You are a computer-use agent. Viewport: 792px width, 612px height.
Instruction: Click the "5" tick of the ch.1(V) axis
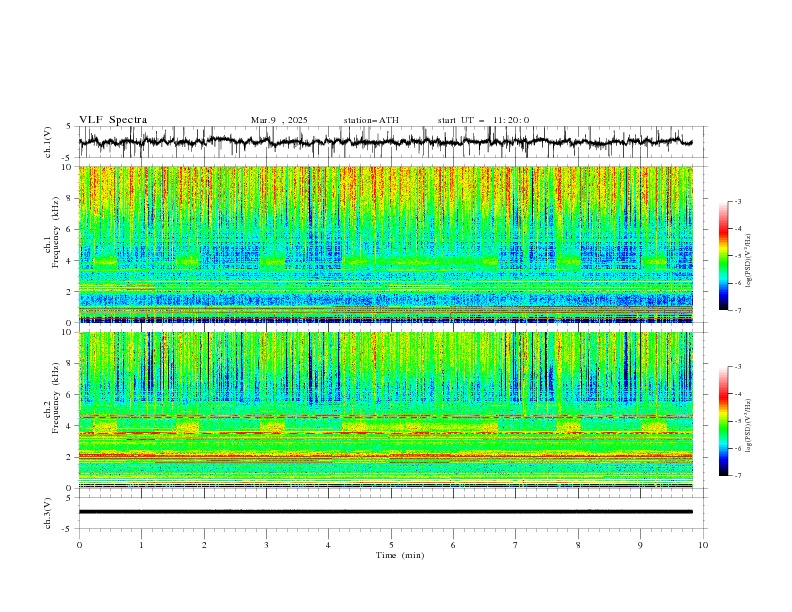coord(69,127)
